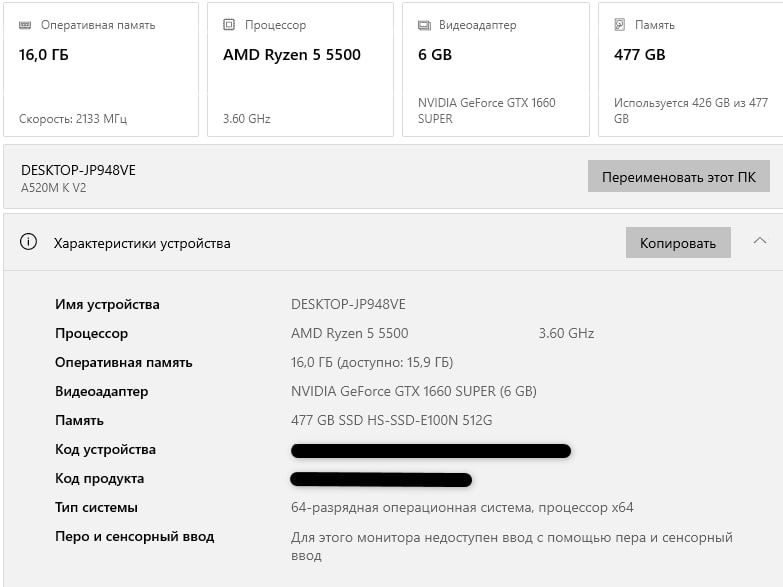This screenshot has height=587, width=783.
Task: Click the RAM icon in Оперативная память card
Action: tap(25, 25)
